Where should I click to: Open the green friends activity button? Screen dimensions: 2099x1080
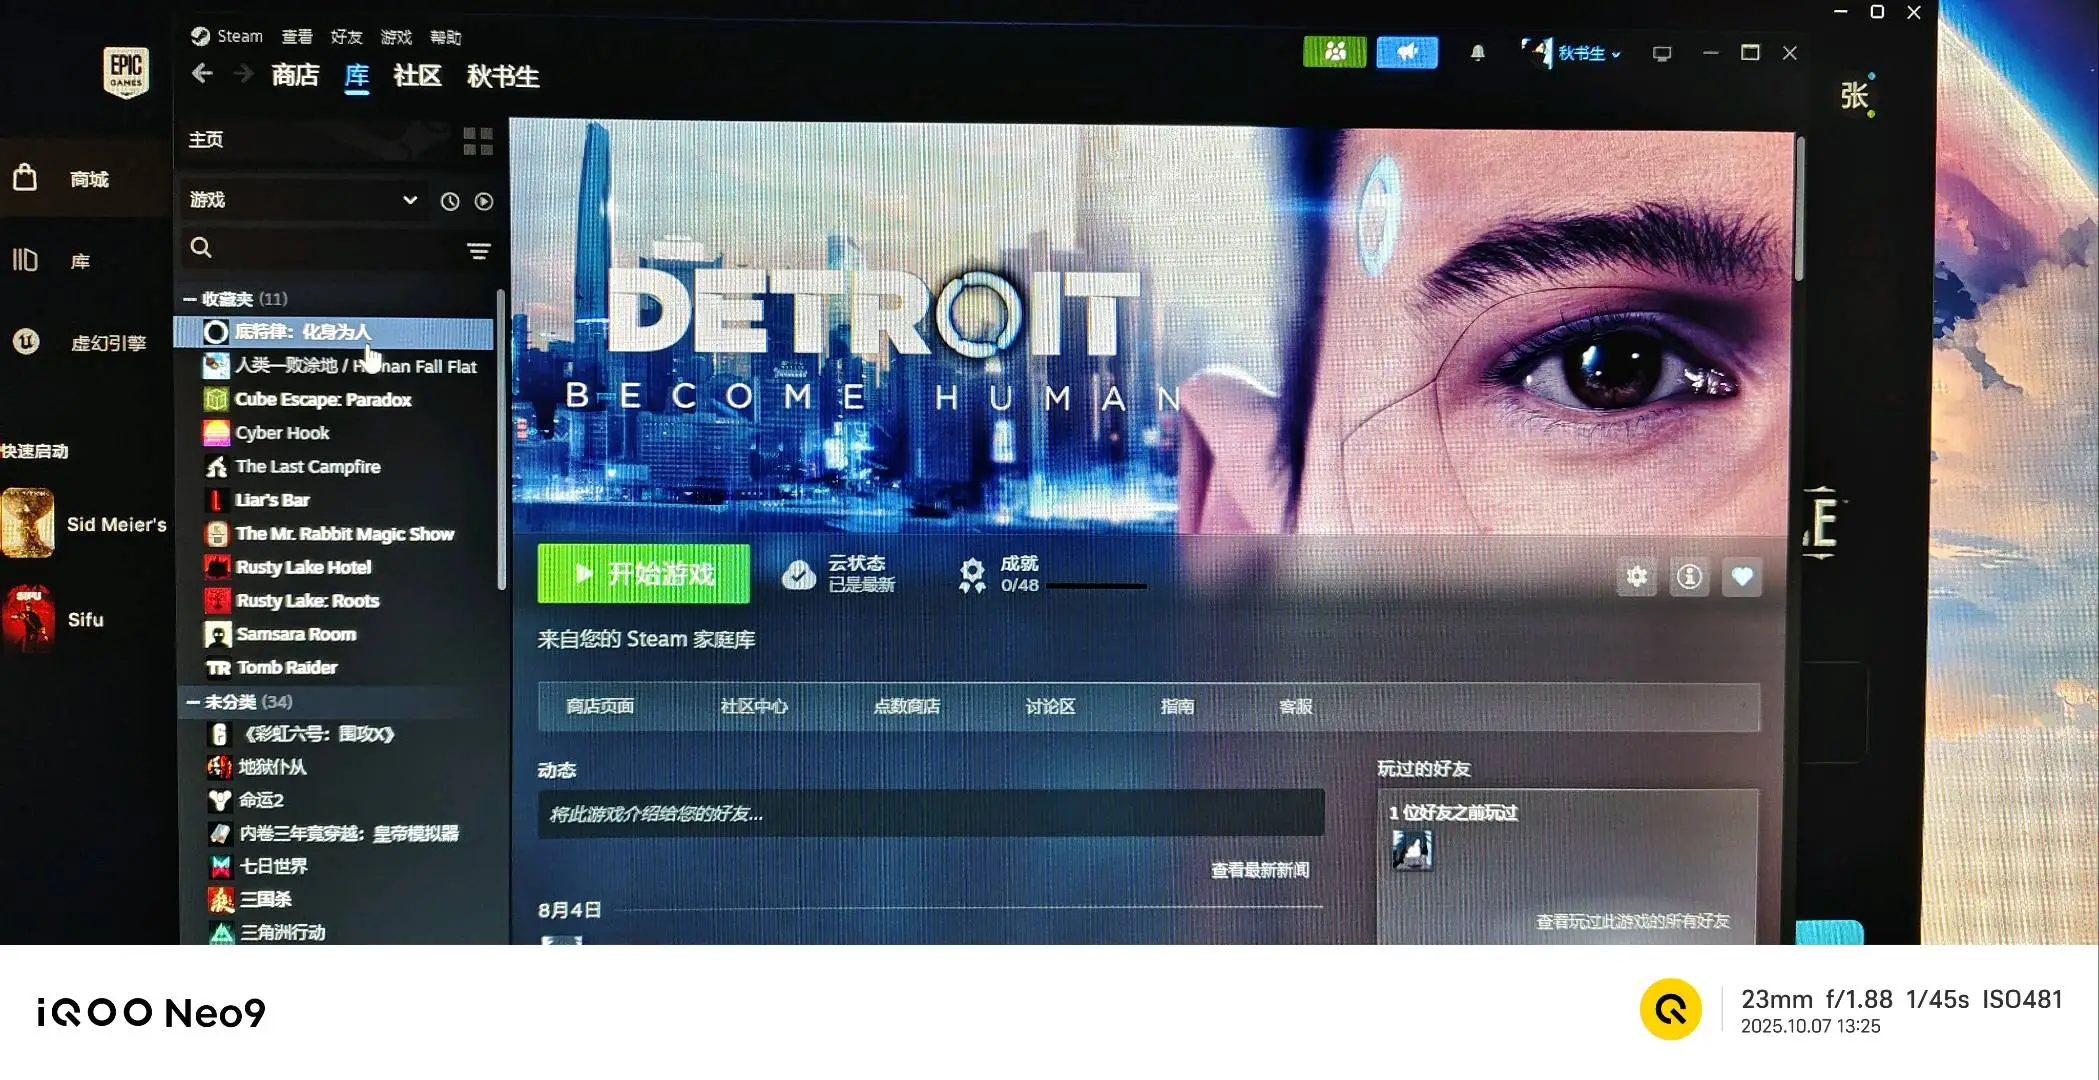[x=1334, y=52]
